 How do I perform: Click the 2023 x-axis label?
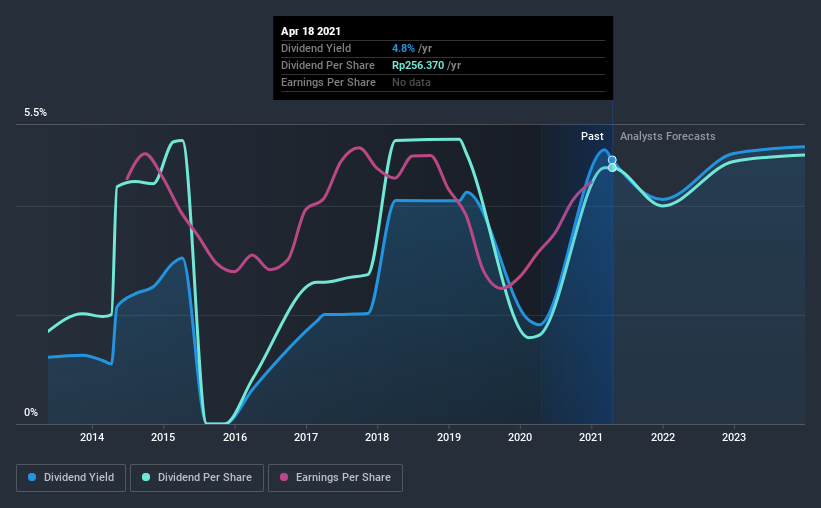734,437
